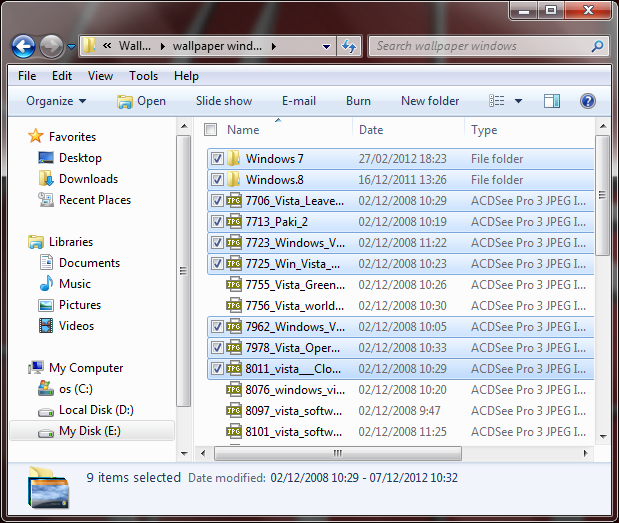Open the Help menu
This screenshot has height=523, width=619.
(x=186, y=75)
